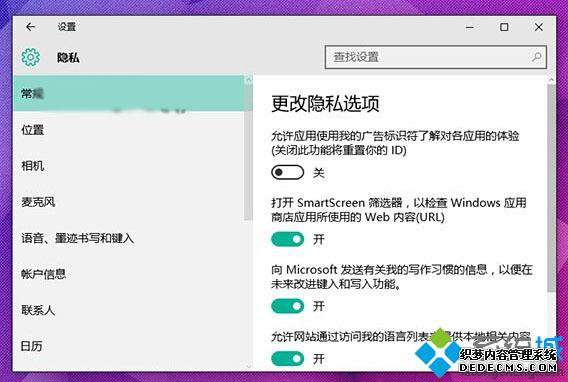
Task: Click the back arrow in the title bar
Action: [x=30, y=27]
